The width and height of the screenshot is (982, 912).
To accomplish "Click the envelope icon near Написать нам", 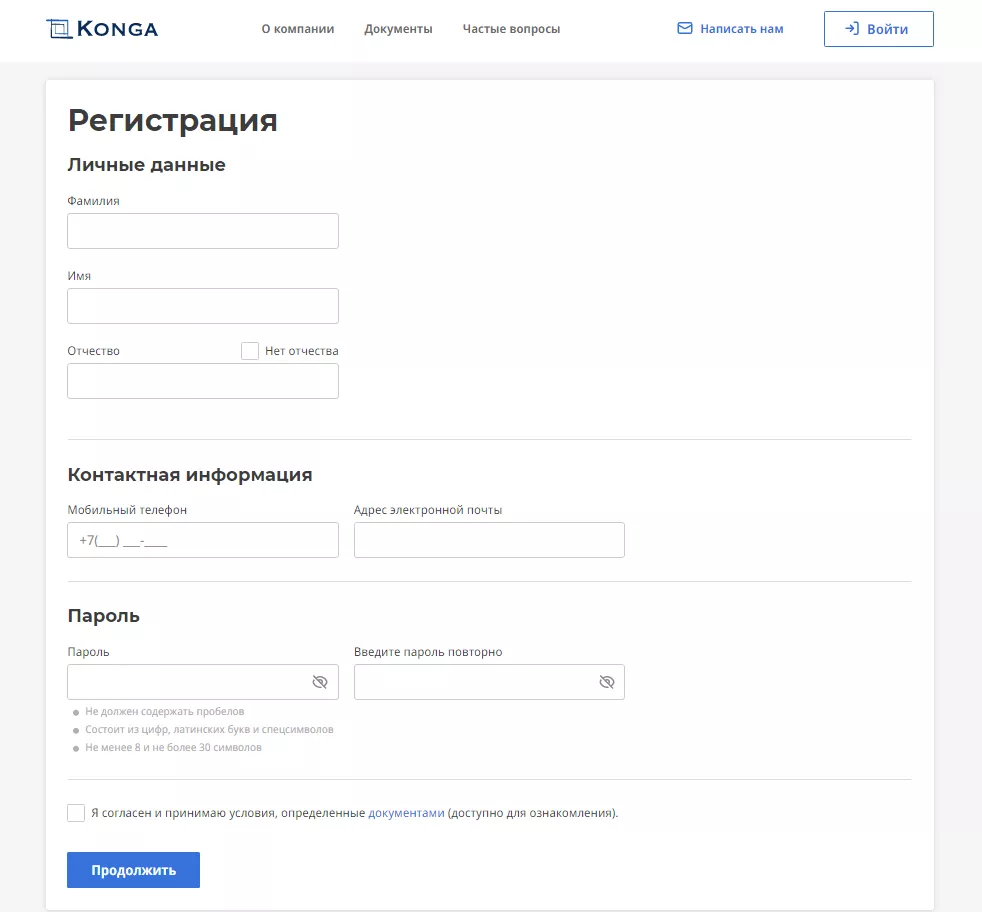I will pyautogui.click(x=685, y=29).
